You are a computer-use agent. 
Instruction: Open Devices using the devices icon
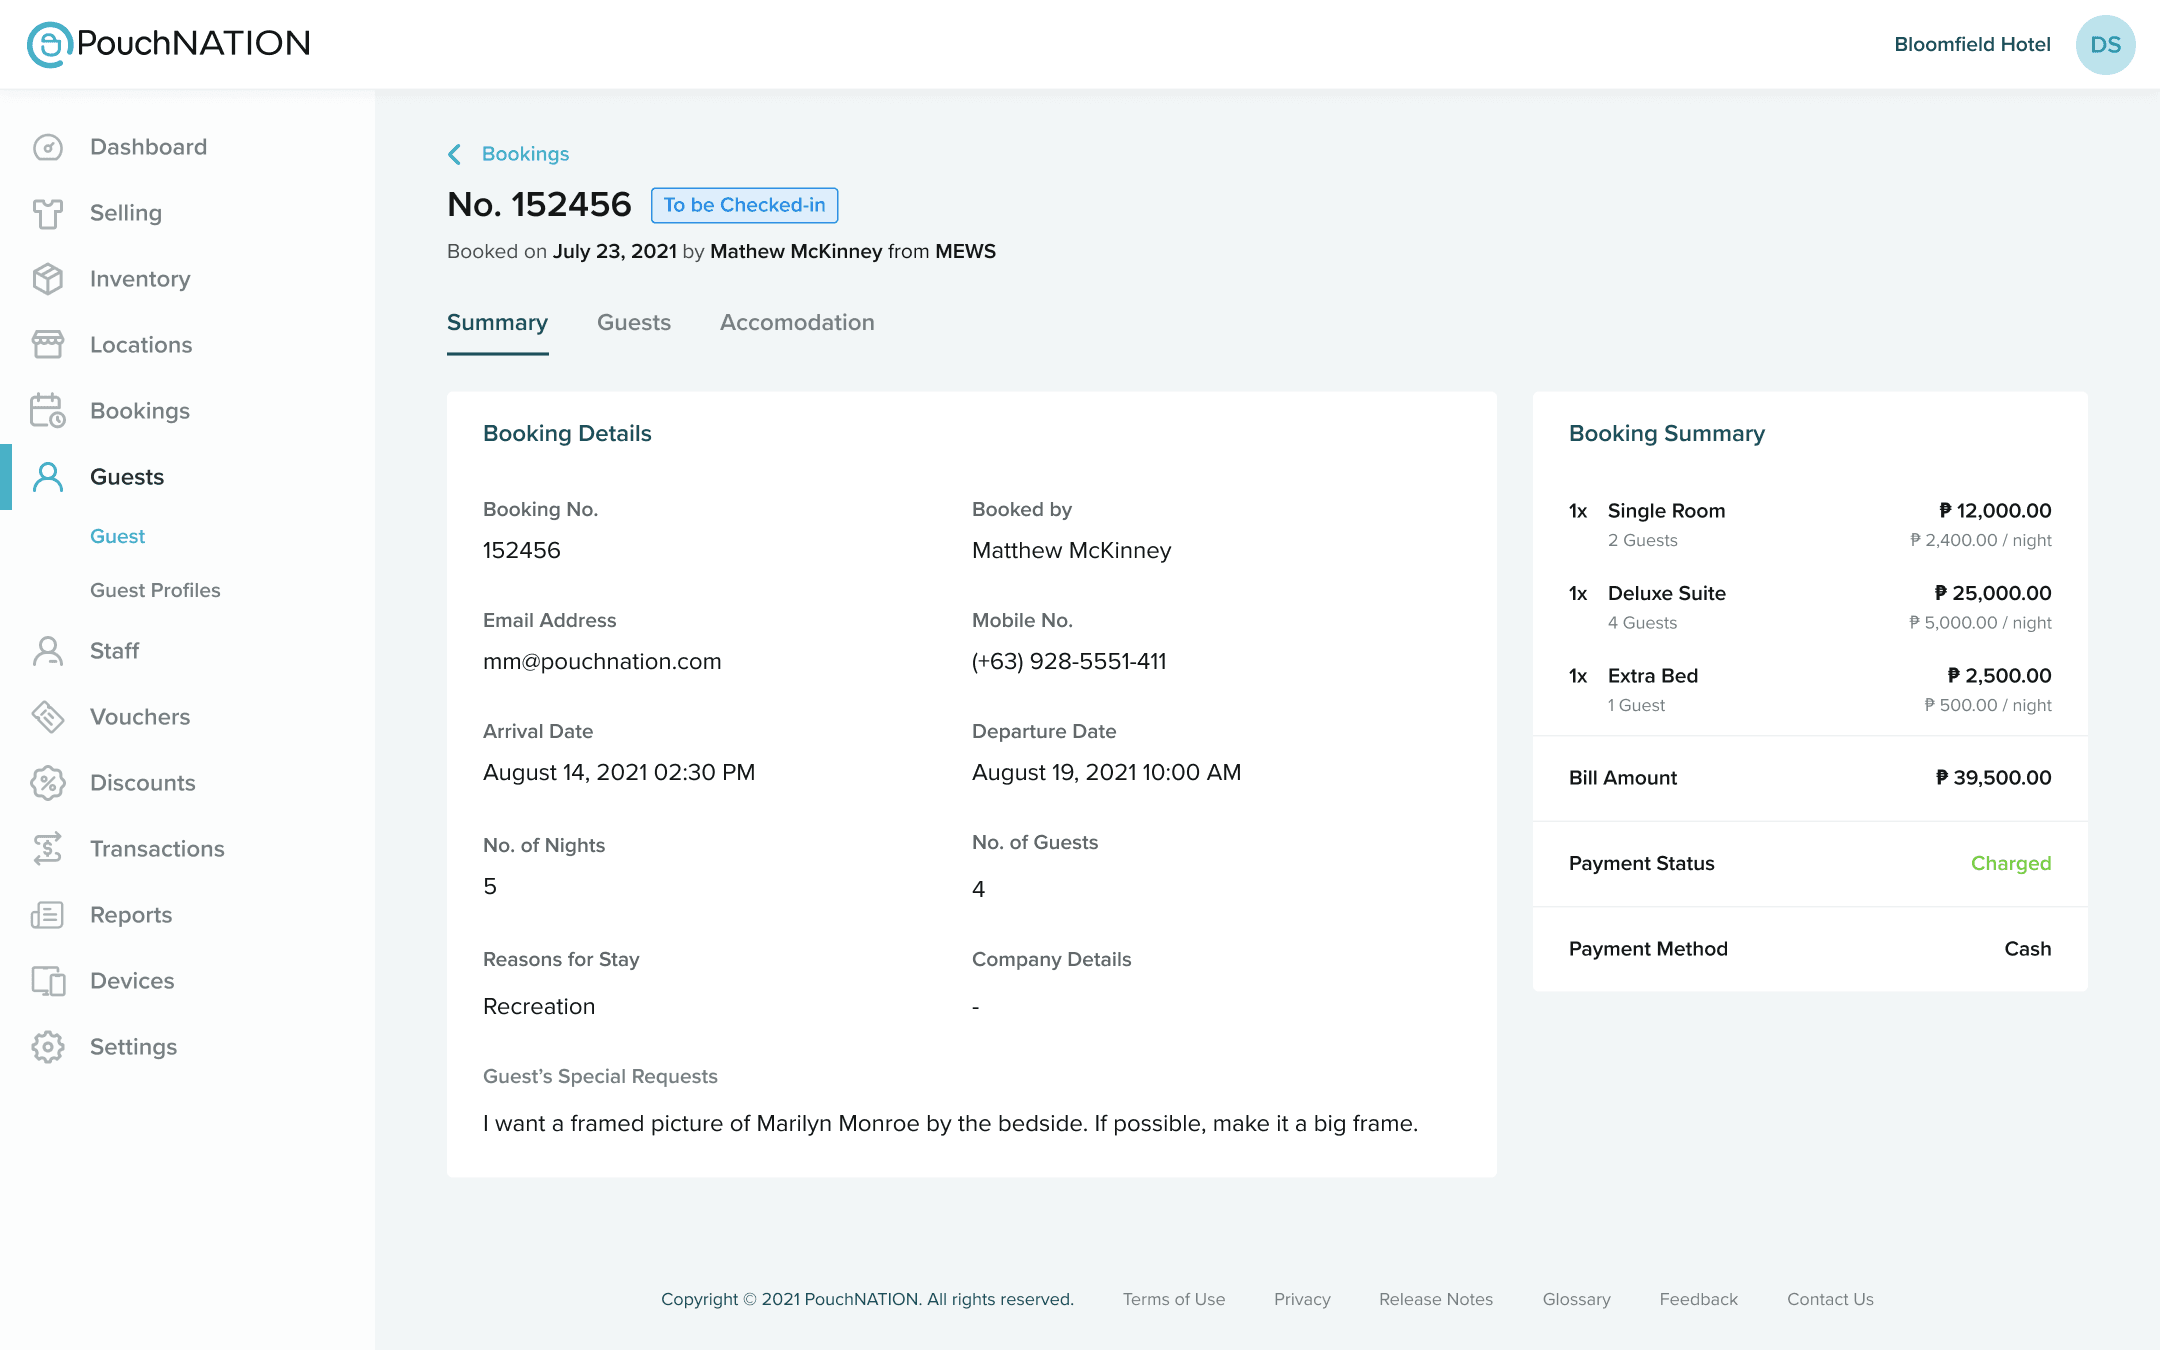click(x=47, y=980)
